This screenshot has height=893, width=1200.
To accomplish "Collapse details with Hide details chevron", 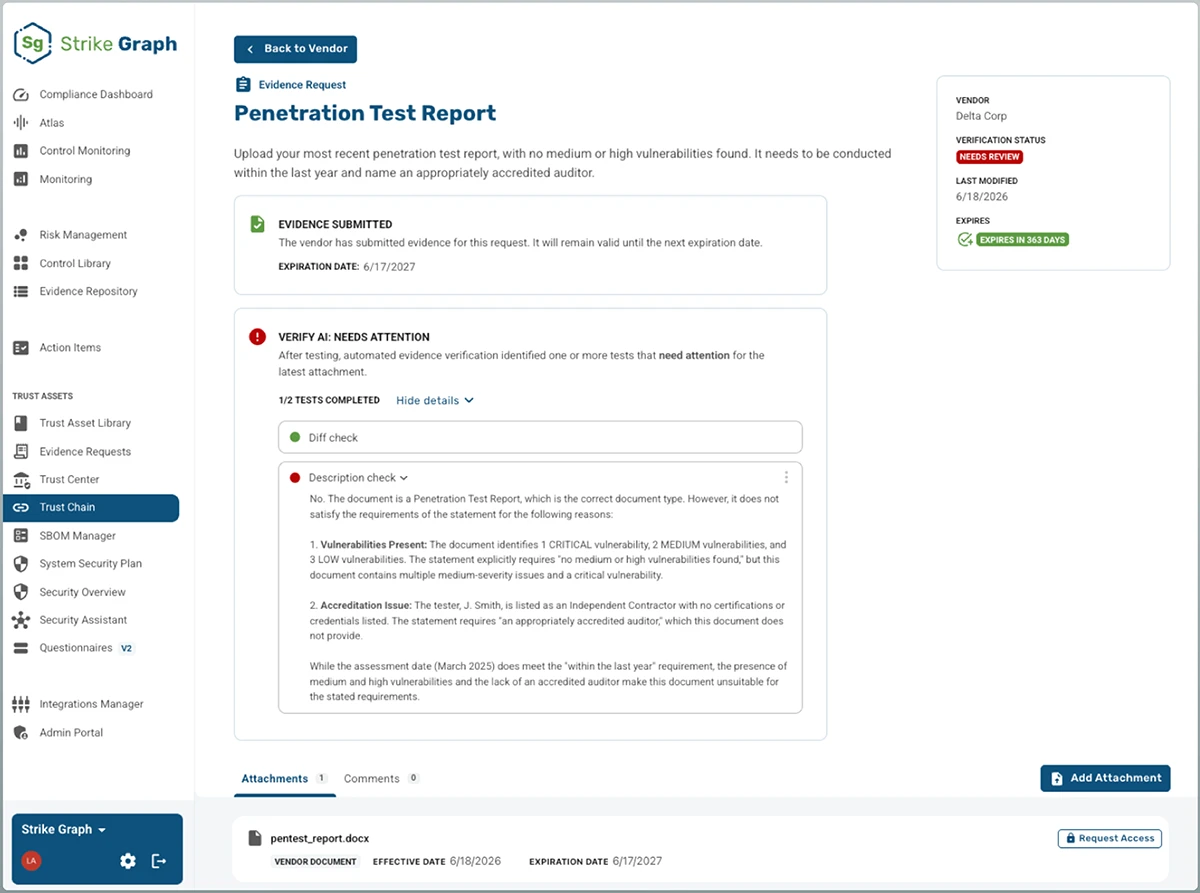I will point(469,400).
